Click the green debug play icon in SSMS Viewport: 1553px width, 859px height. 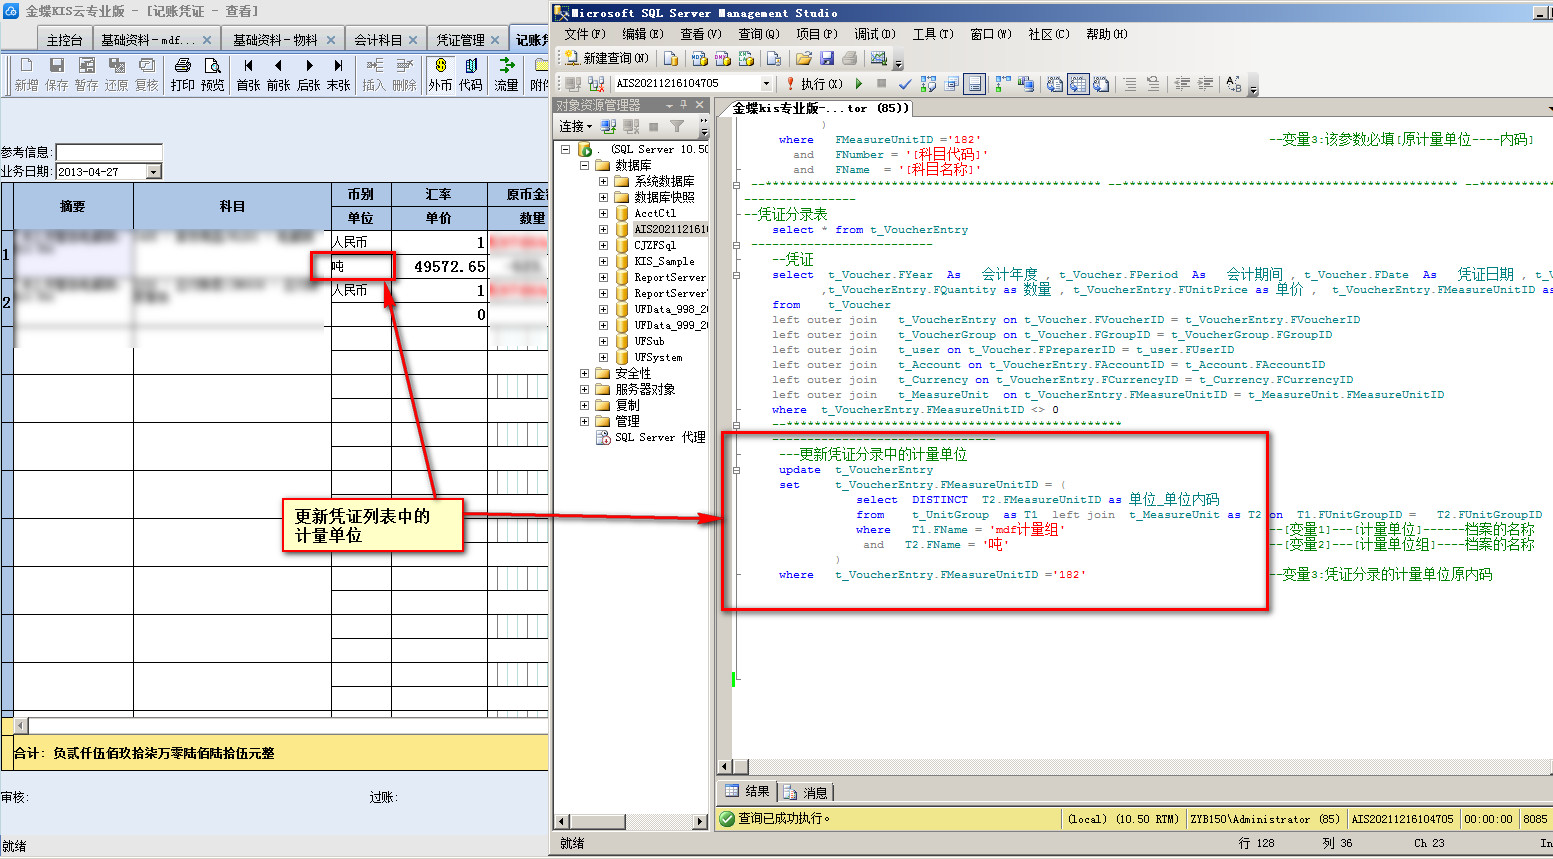[x=859, y=84]
